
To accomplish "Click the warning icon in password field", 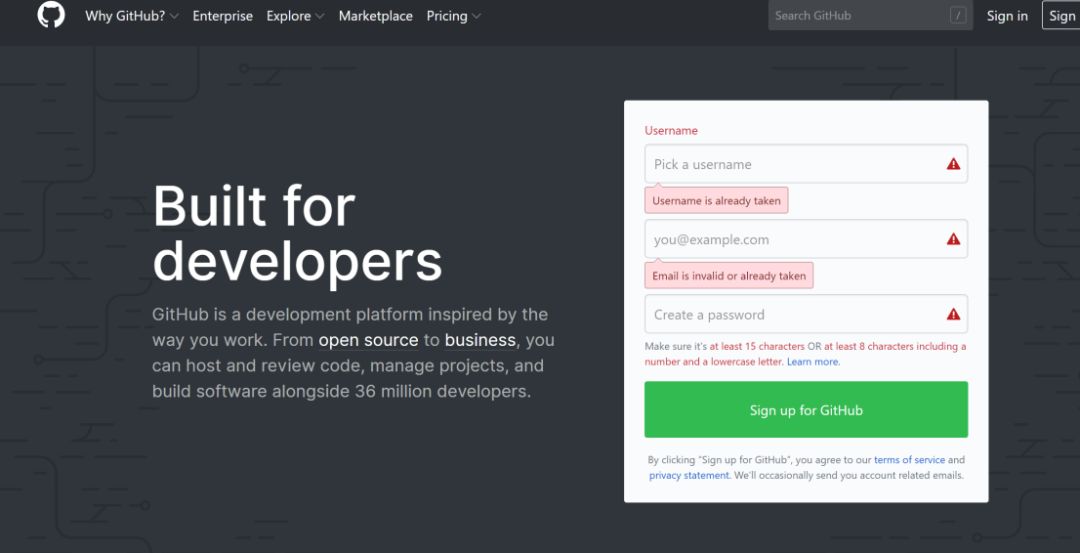I will (953, 314).
